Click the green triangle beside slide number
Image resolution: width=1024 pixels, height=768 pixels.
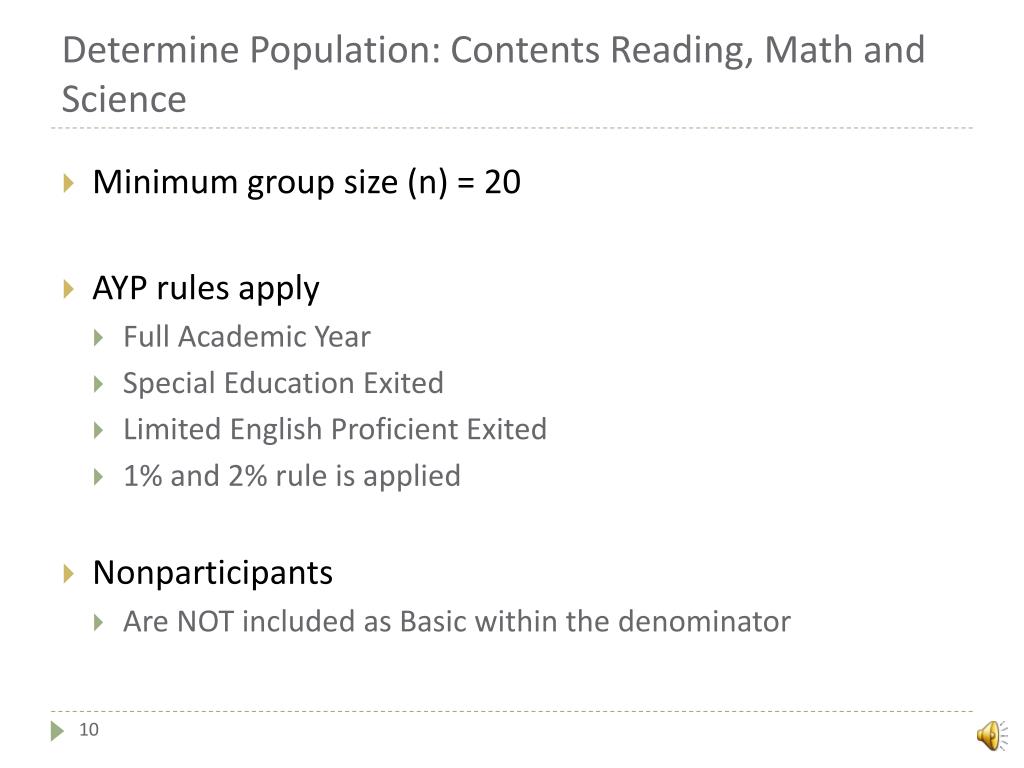pyautogui.click(x=57, y=731)
